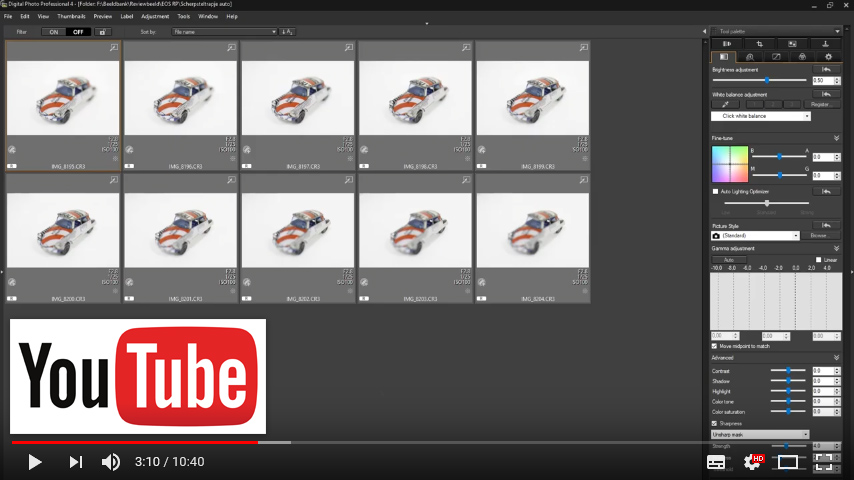
Task: Collapse the Advanced section
Action: point(837,358)
